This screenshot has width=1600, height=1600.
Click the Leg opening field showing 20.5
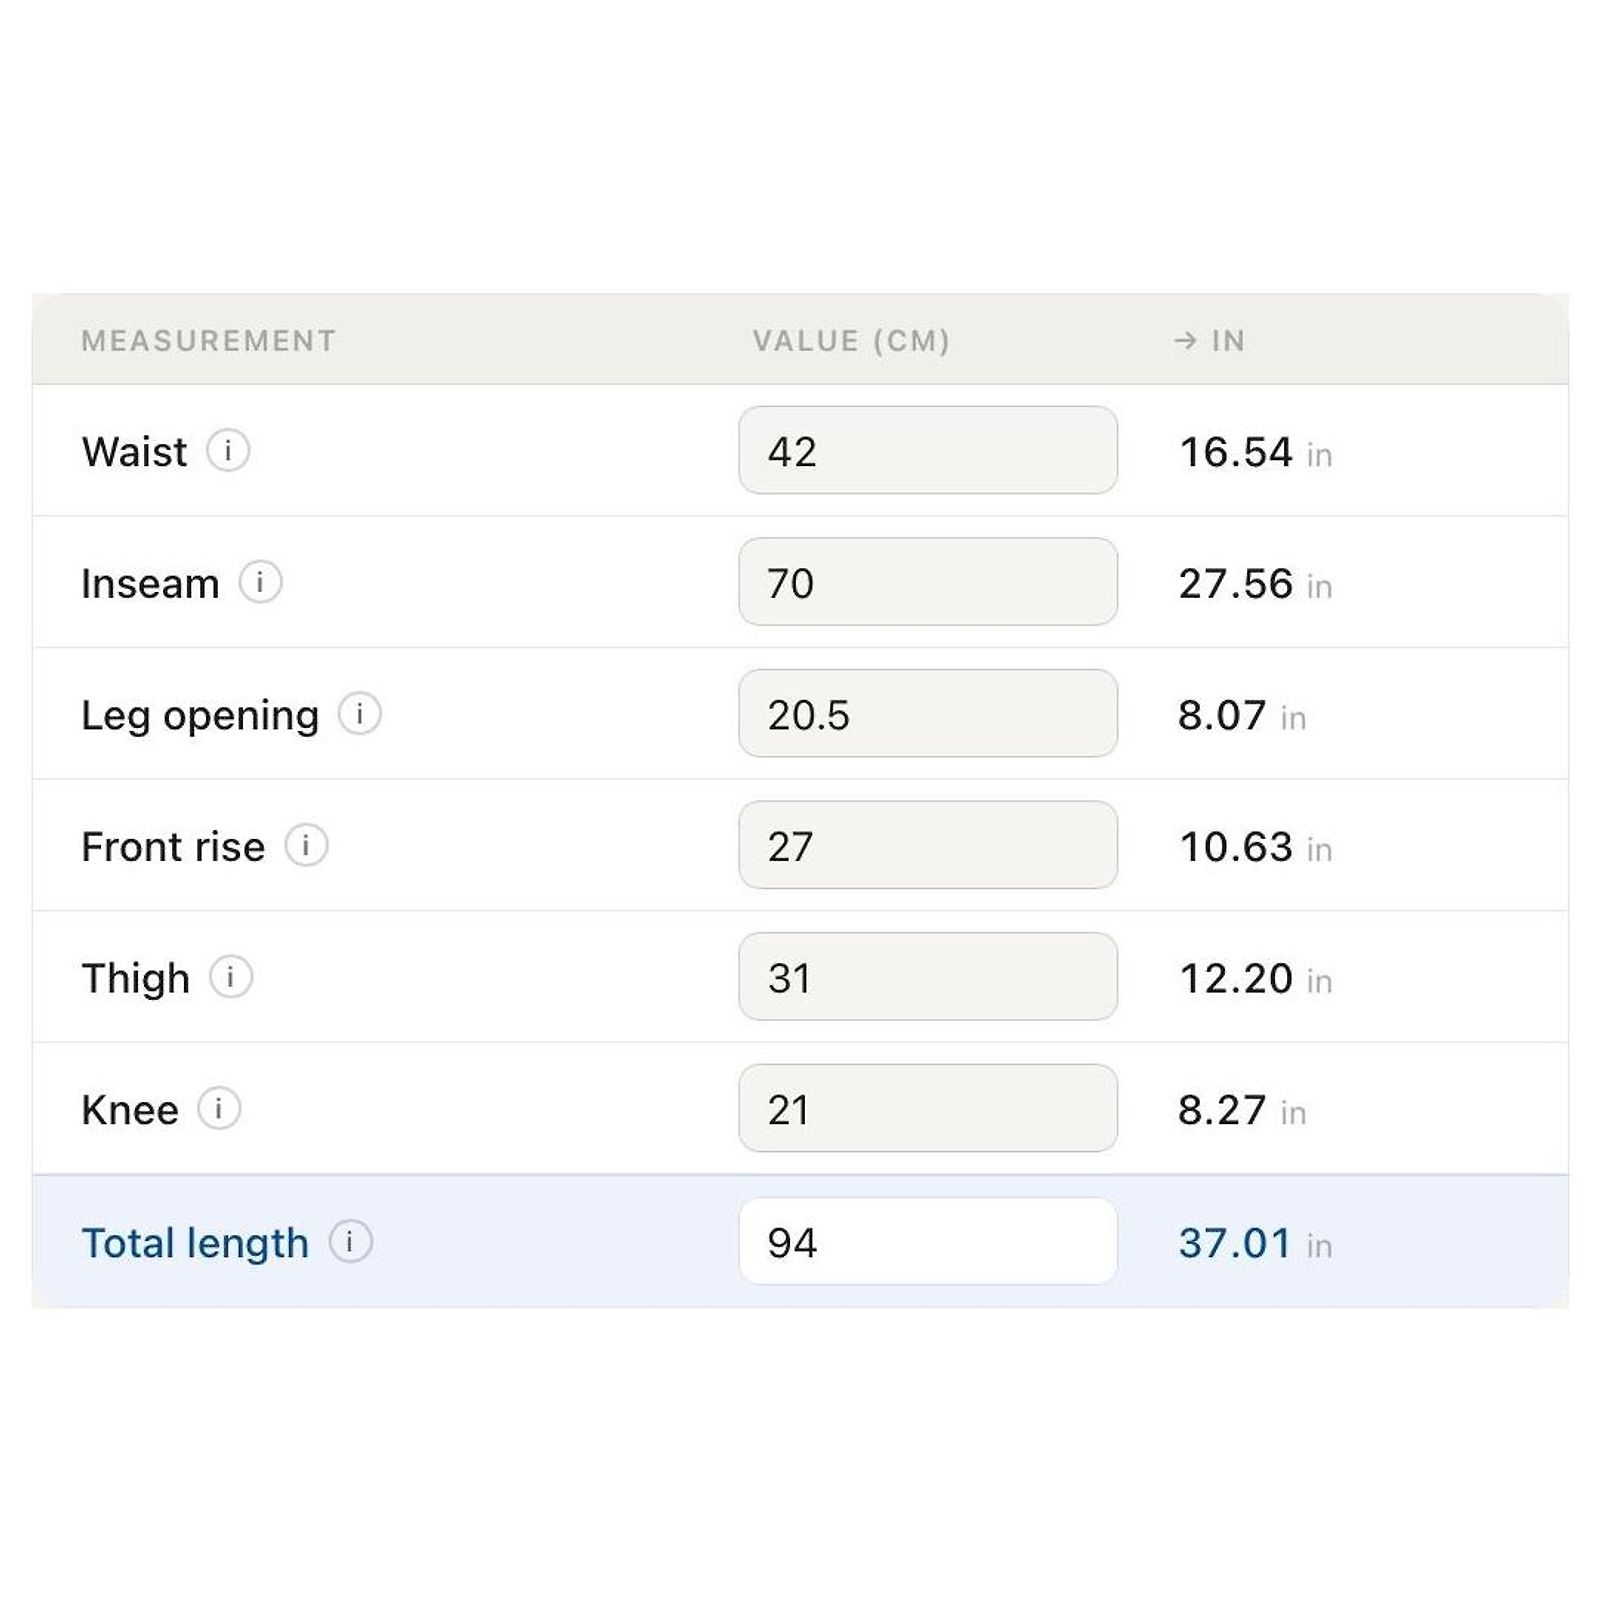point(928,713)
